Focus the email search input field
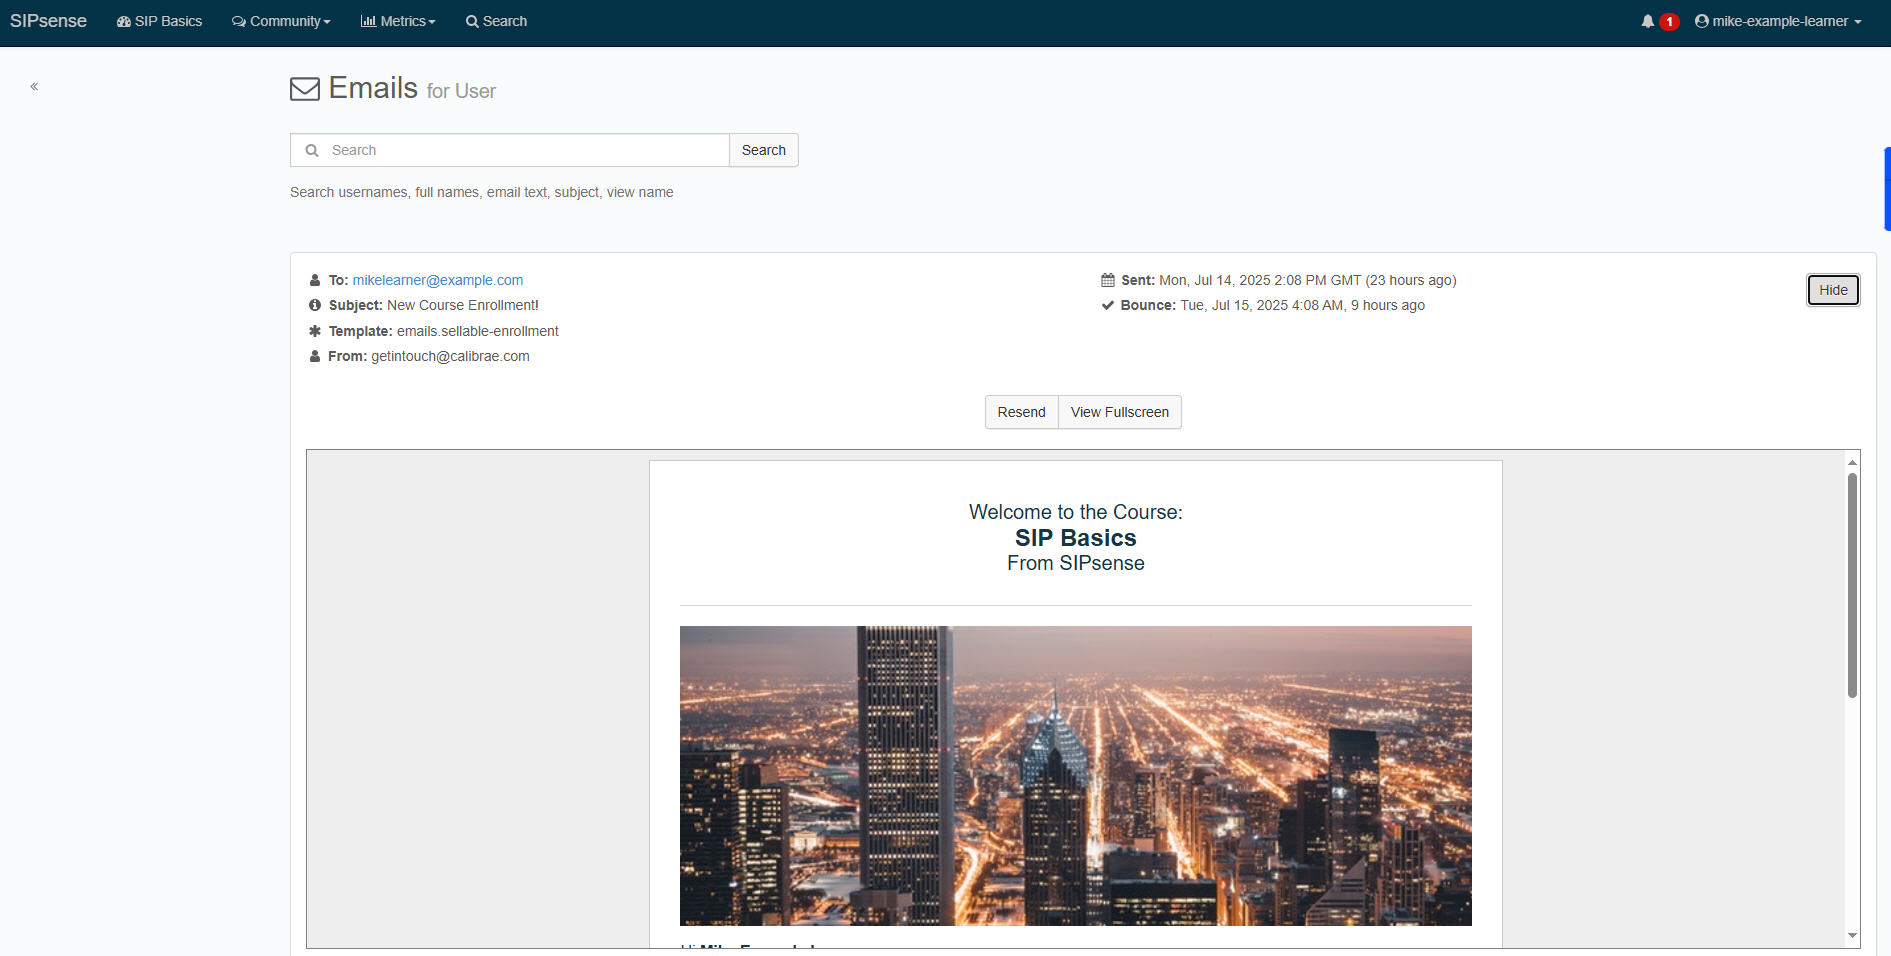The image size is (1891, 956). [x=510, y=150]
